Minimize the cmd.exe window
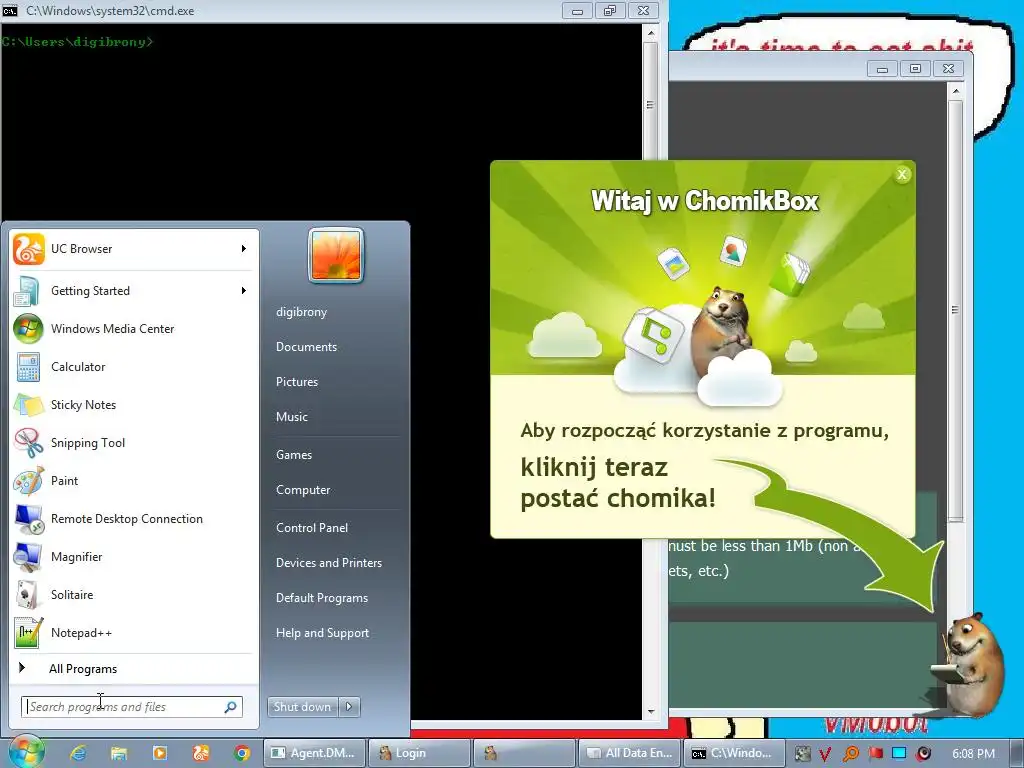This screenshot has width=1024, height=768. click(577, 11)
